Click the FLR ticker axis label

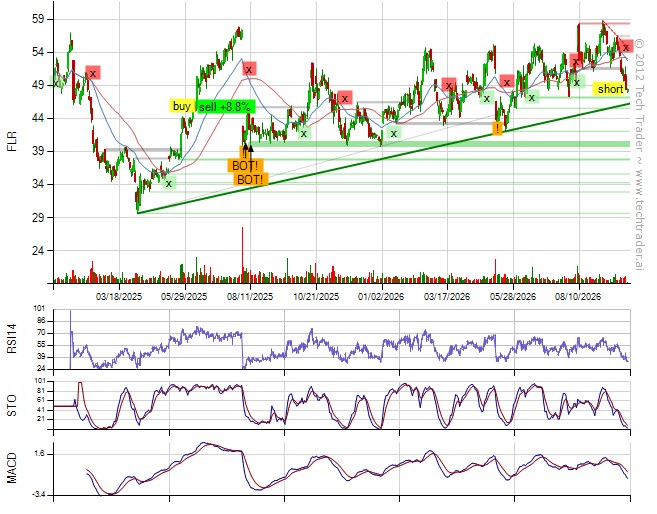click(12, 141)
